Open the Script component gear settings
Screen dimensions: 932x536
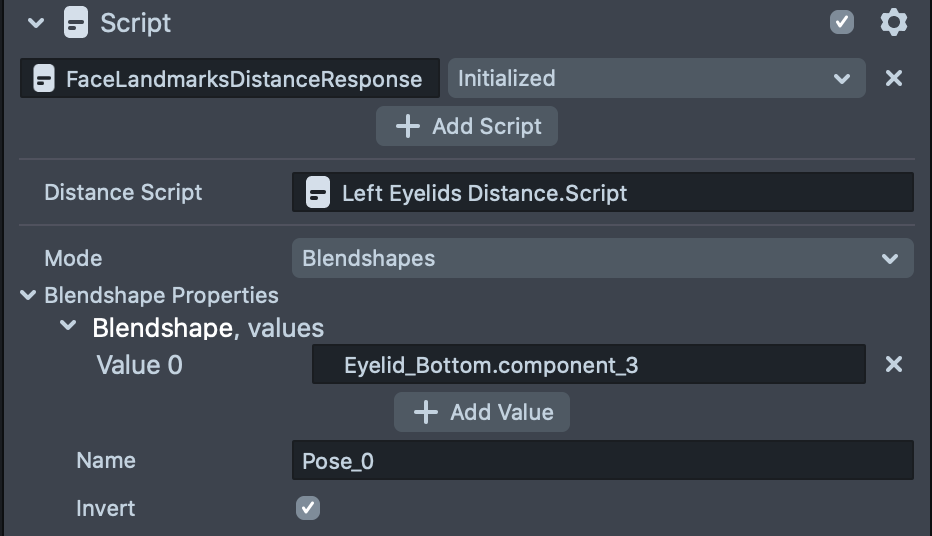point(893,22)
